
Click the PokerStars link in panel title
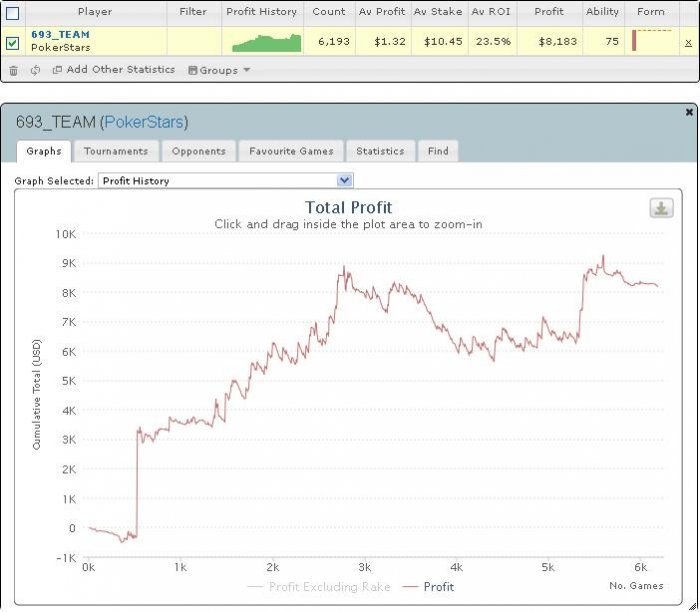(x=144, y=122)
